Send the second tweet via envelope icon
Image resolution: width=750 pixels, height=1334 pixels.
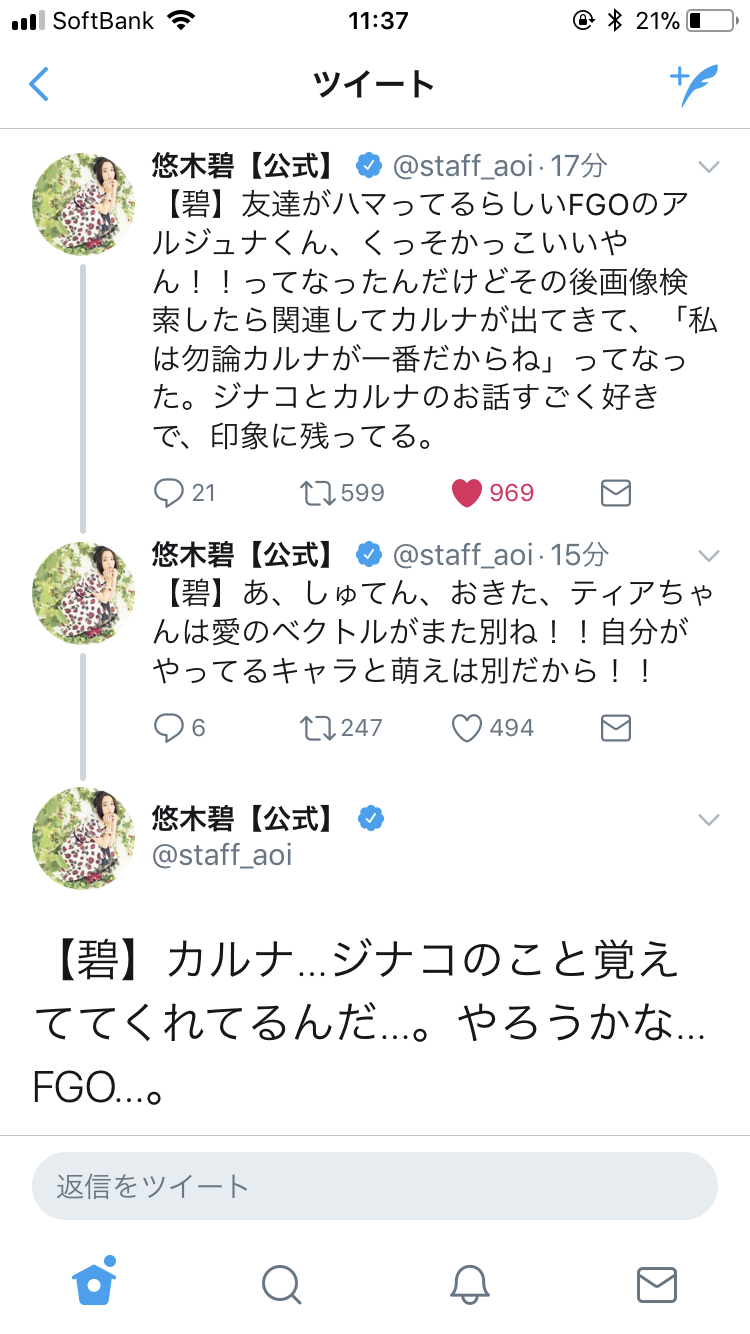[615, 728]
